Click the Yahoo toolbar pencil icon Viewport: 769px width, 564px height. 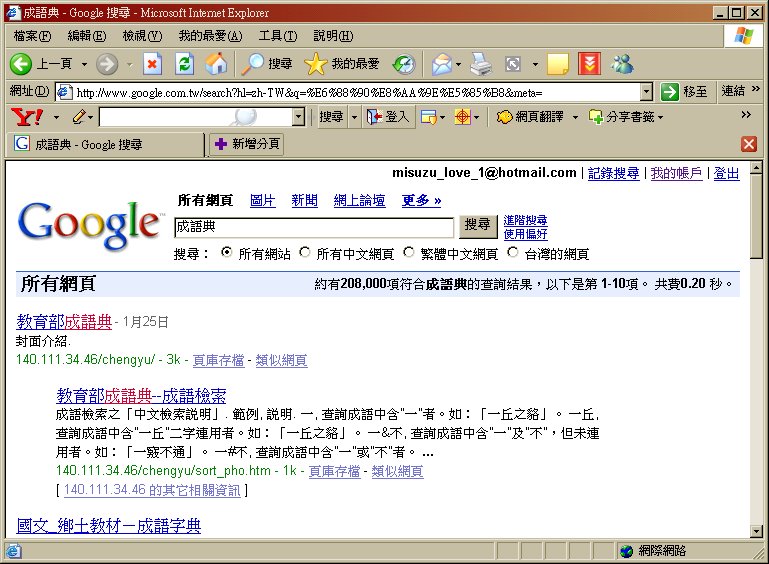pos(79,117)
